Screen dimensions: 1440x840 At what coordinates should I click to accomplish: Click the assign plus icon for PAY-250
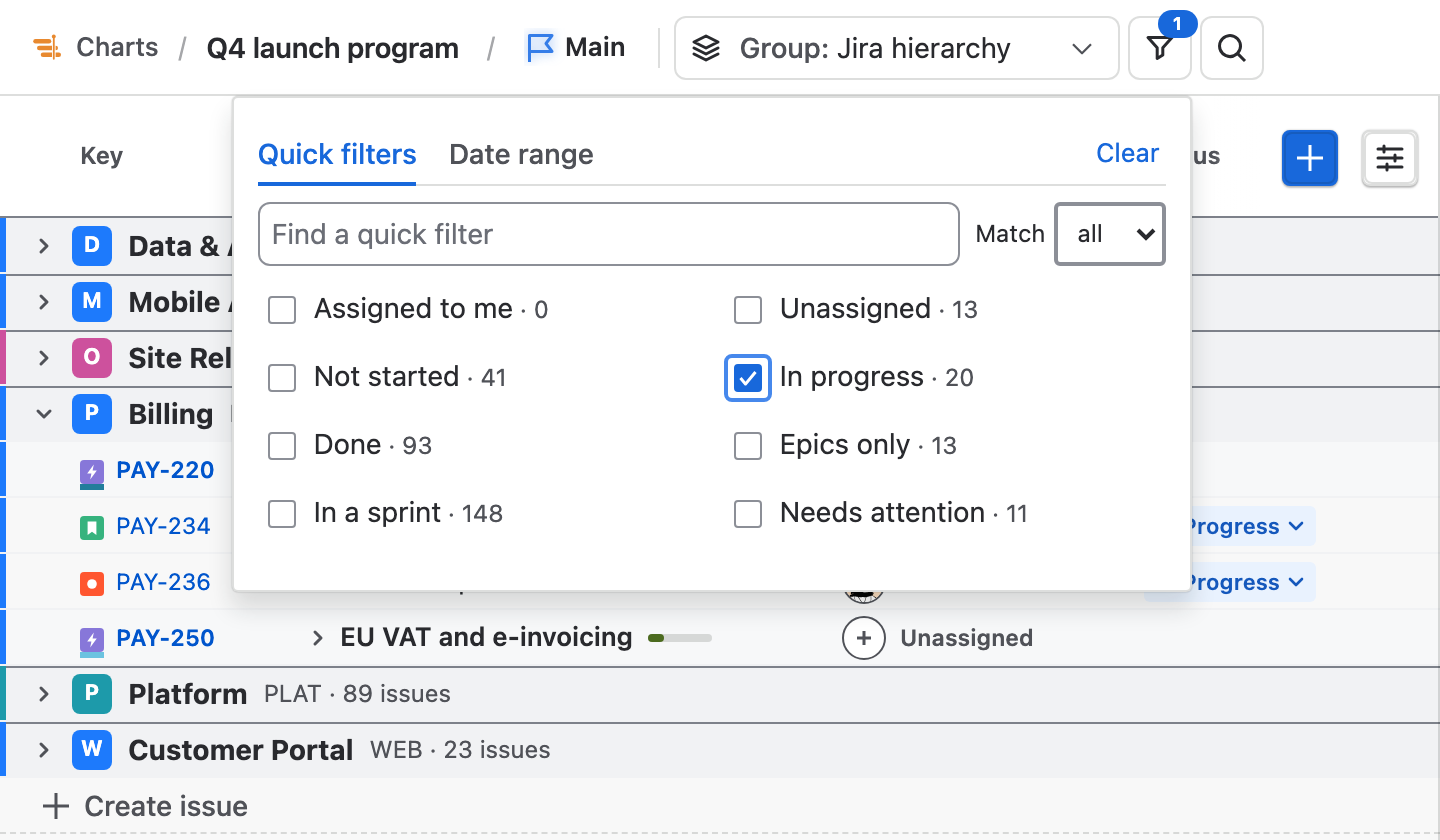864,638
